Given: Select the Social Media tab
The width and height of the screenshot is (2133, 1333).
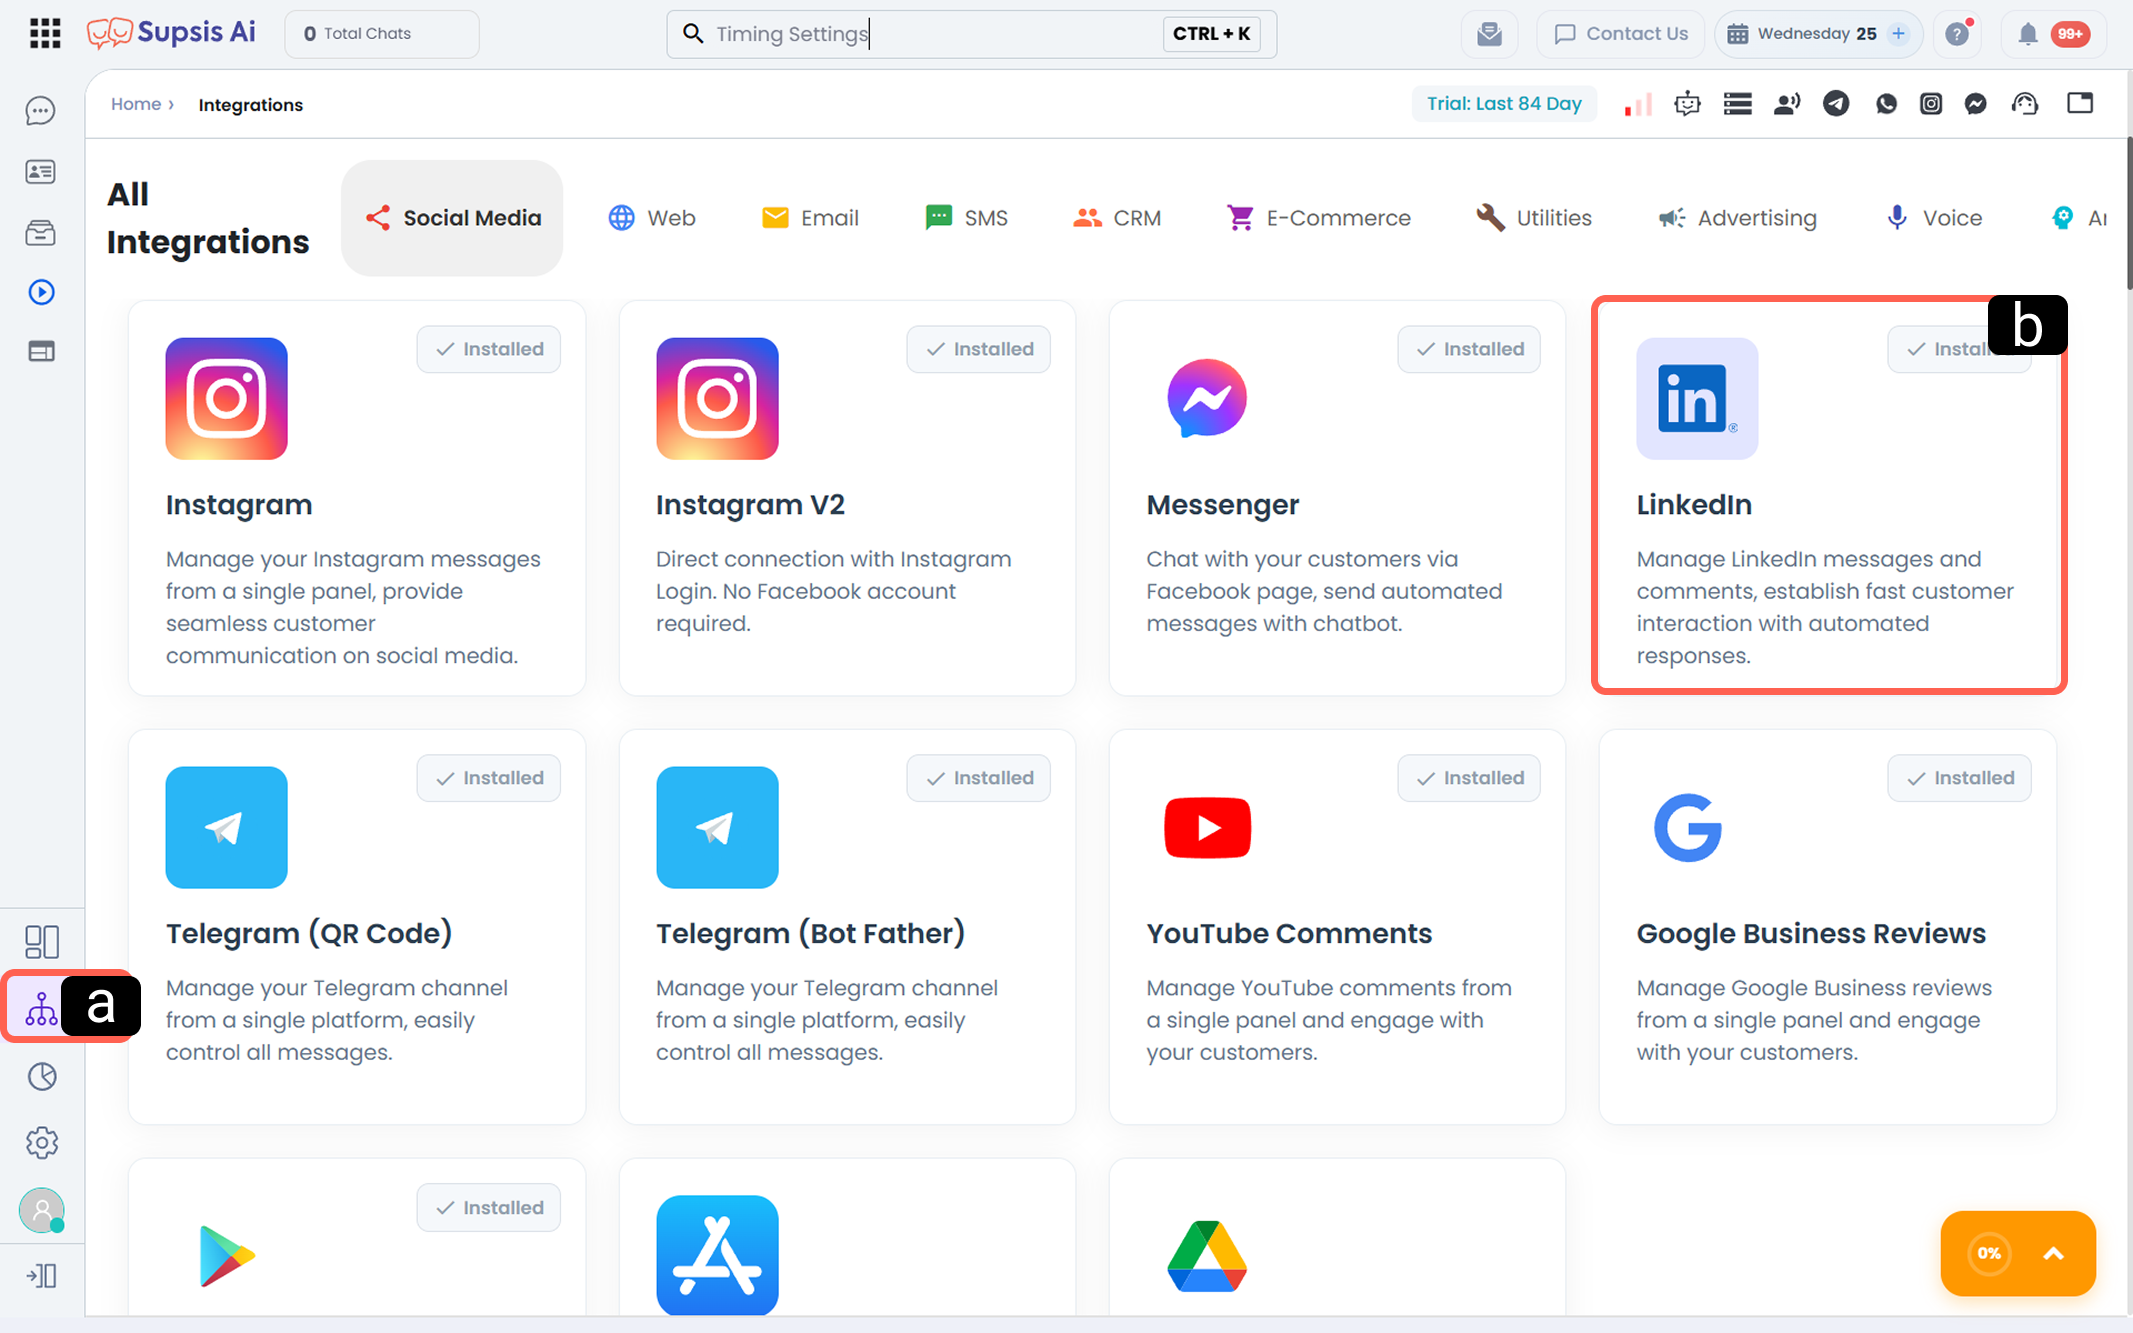Looking at the screenshot, I should [x=452, y=218].
